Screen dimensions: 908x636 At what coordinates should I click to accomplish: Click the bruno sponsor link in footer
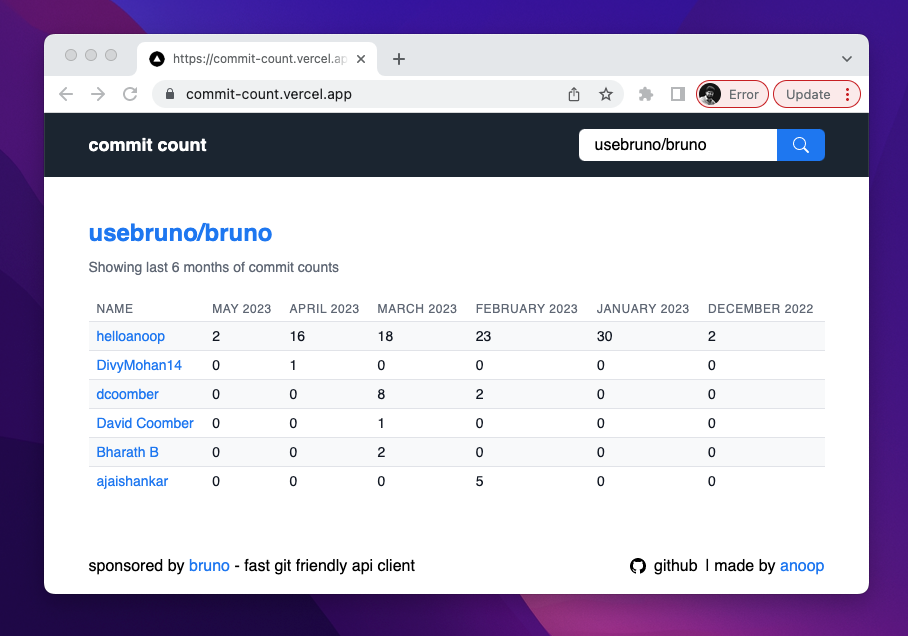point(209,565)
